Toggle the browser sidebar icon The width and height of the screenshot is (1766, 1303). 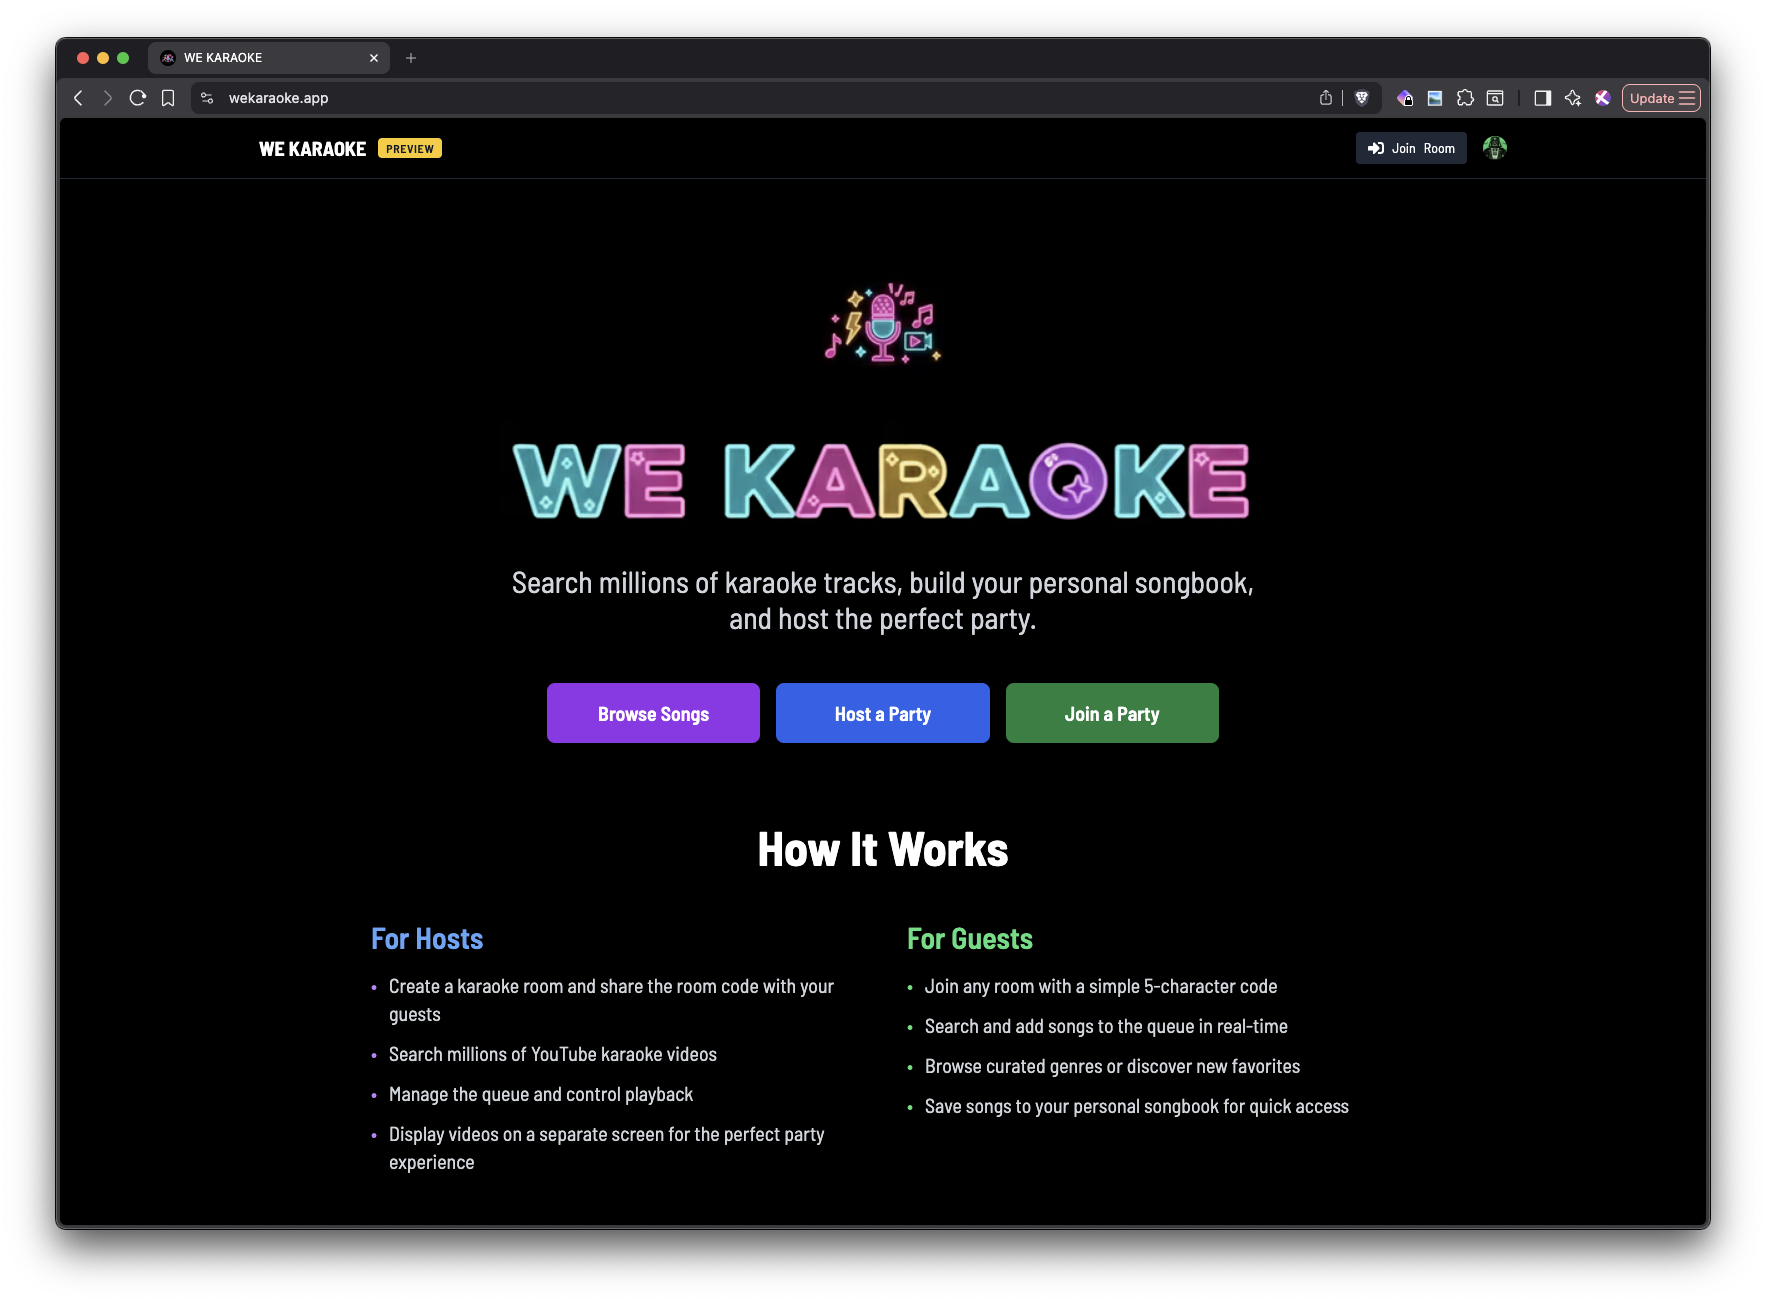pos(1543,98)
